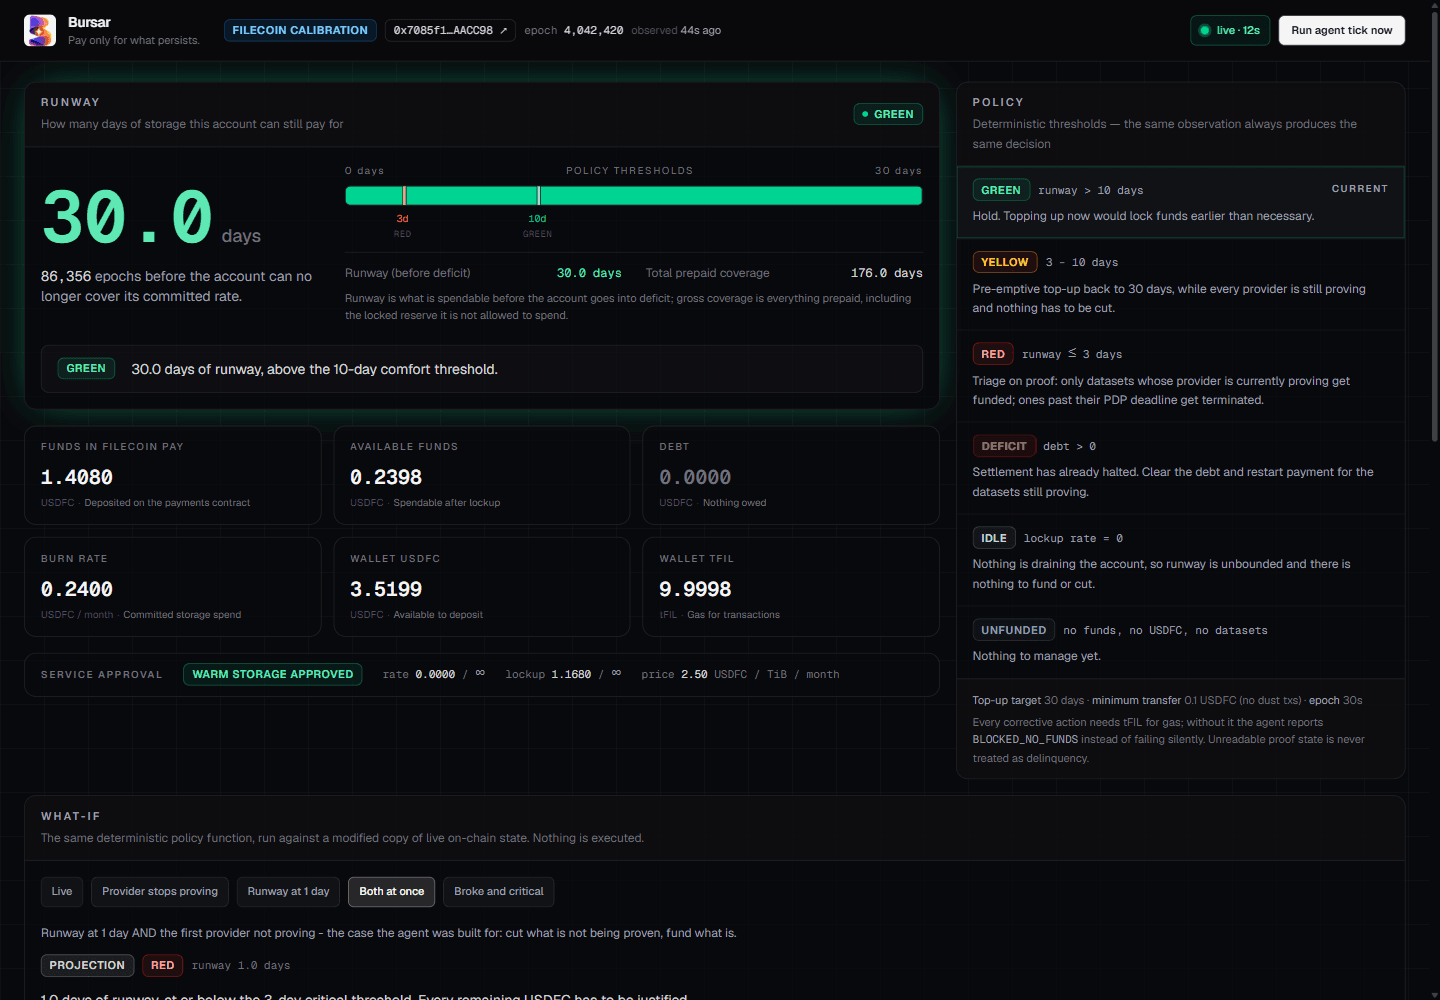The image size is (1440, 1000).
Task: Click the Wallet USDFC value 3.5199
Action: coord(386,590)
